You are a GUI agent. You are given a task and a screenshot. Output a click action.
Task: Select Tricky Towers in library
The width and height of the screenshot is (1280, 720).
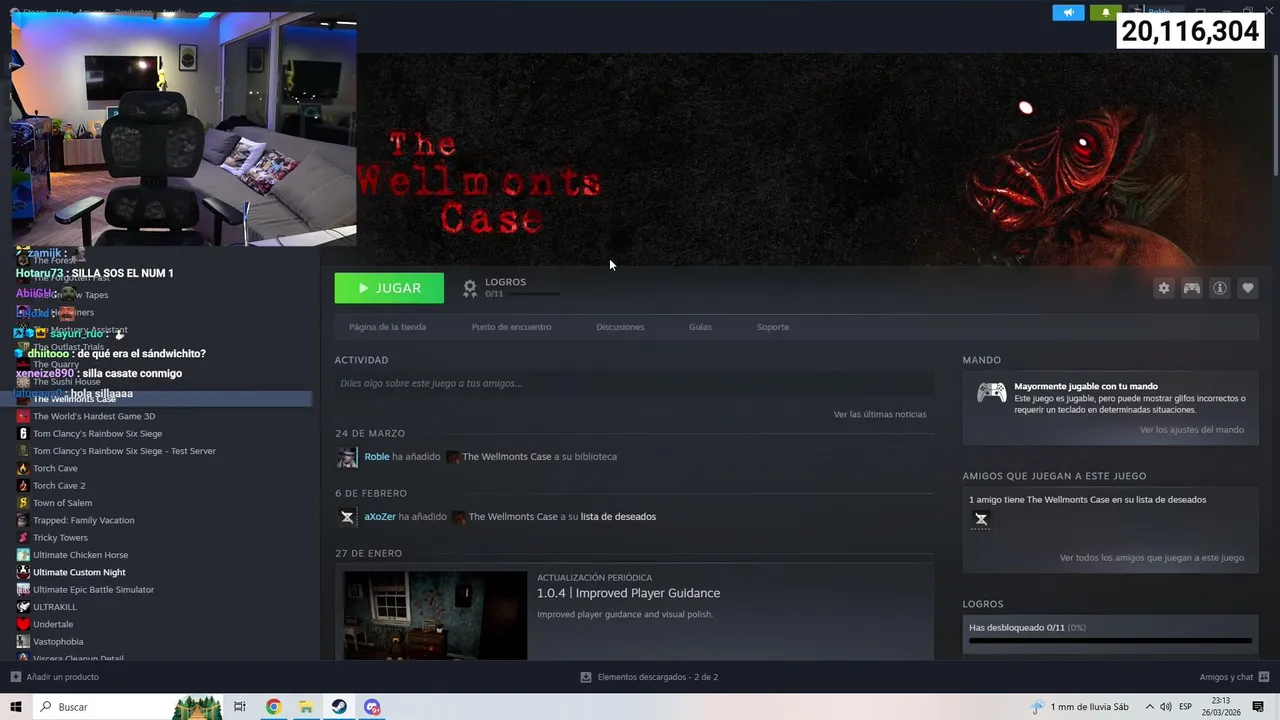click(x=60, y=538)
